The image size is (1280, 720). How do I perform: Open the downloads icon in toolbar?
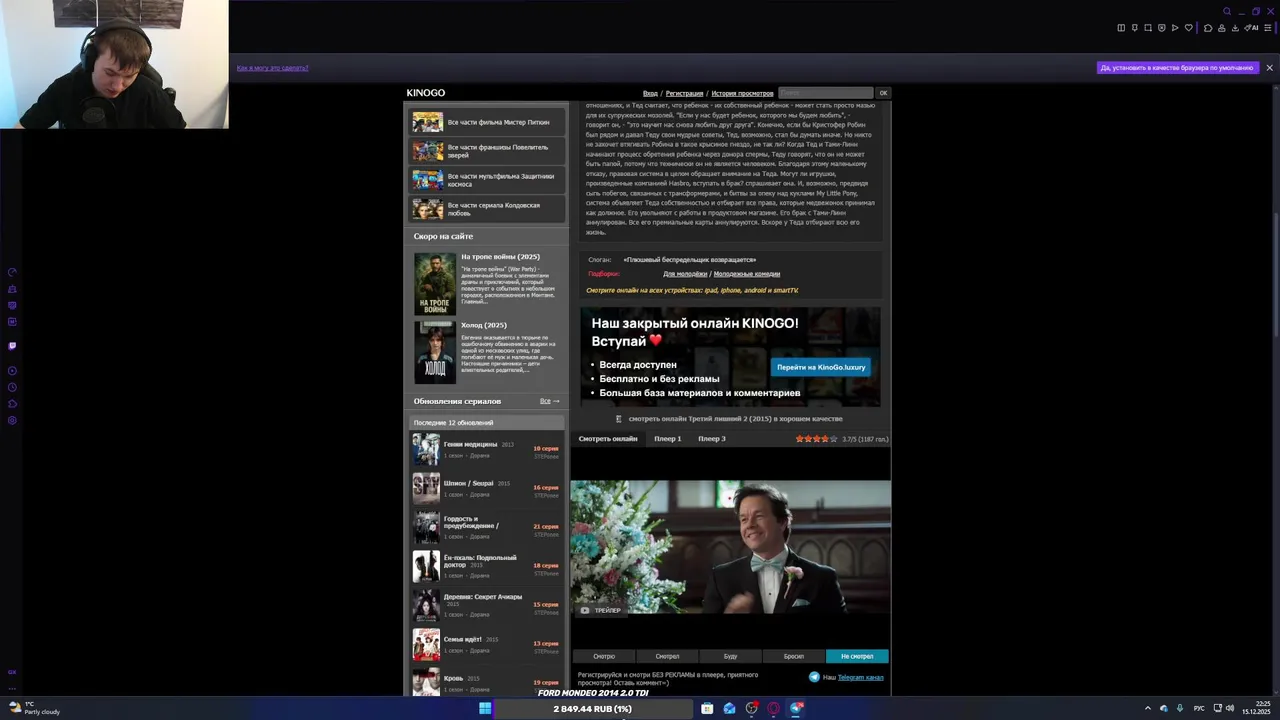(x=1235, y=28)
